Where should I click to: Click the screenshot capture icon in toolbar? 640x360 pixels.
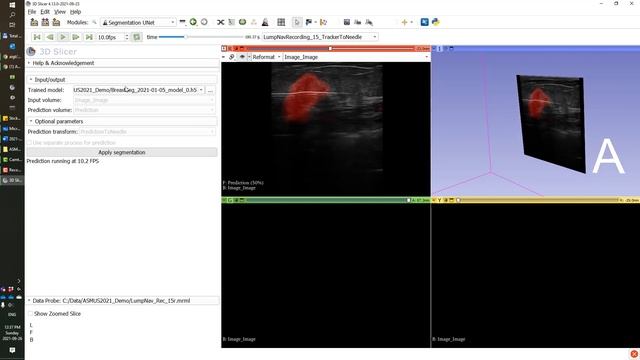(347, 22)
